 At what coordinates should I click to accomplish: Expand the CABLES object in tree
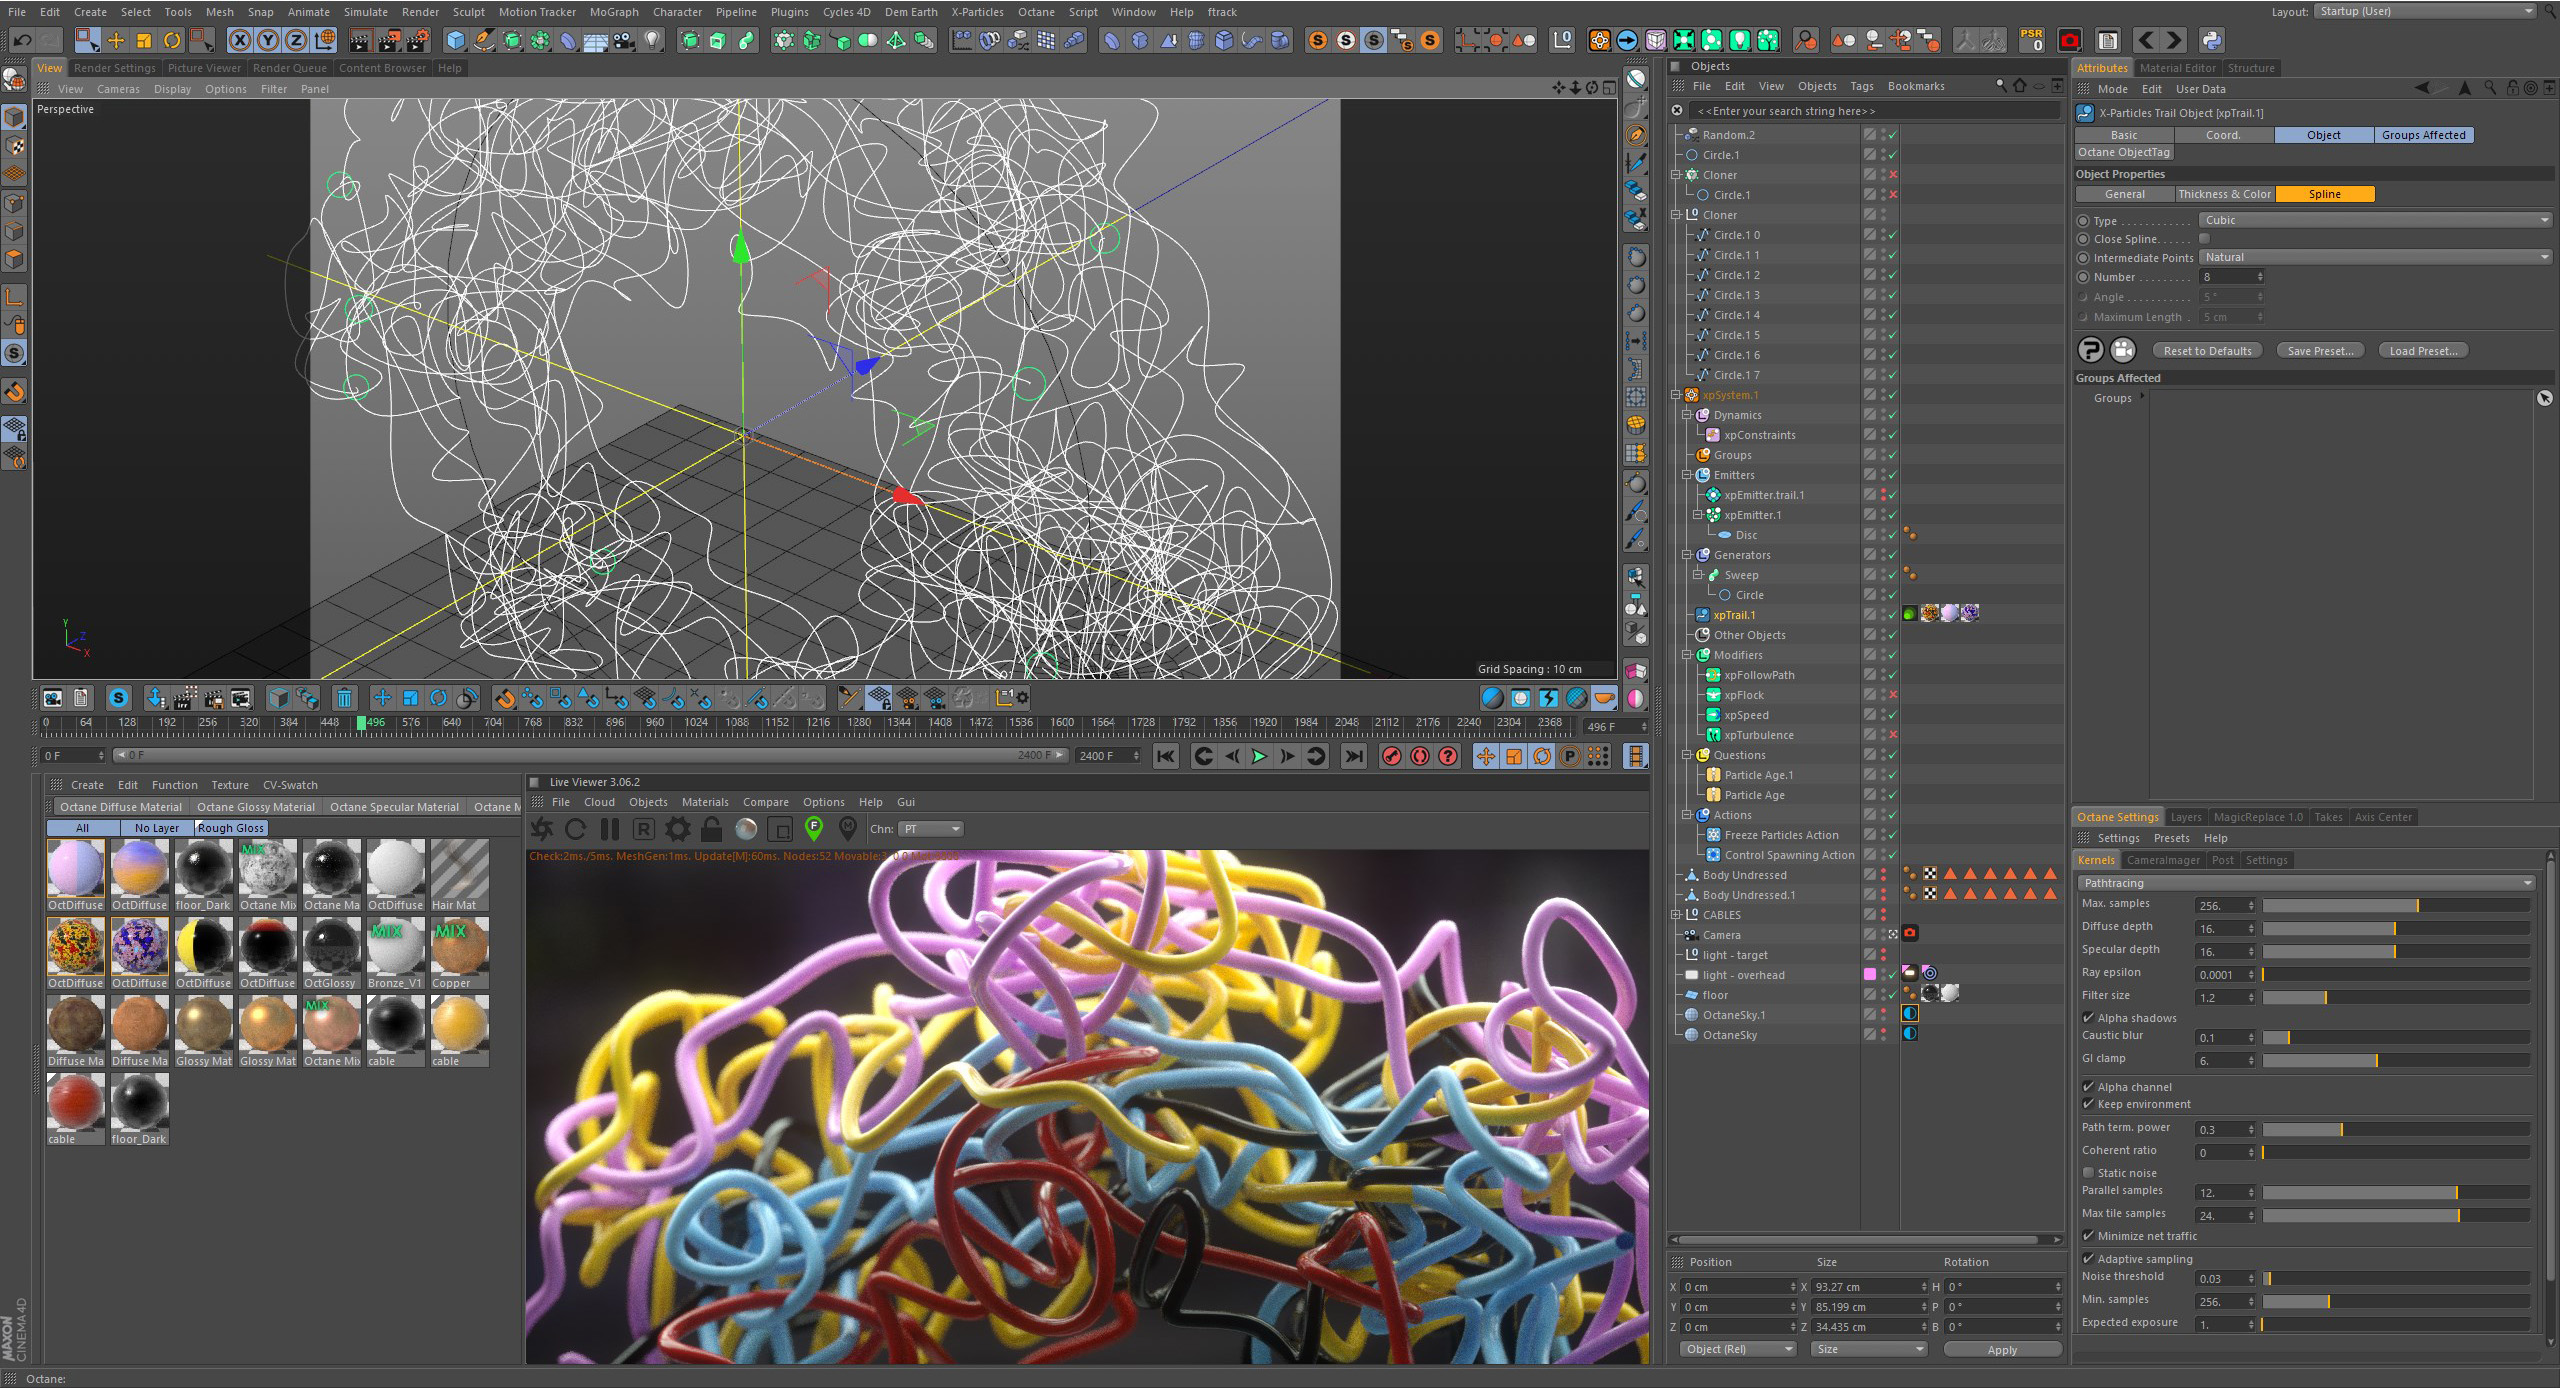1677,915
